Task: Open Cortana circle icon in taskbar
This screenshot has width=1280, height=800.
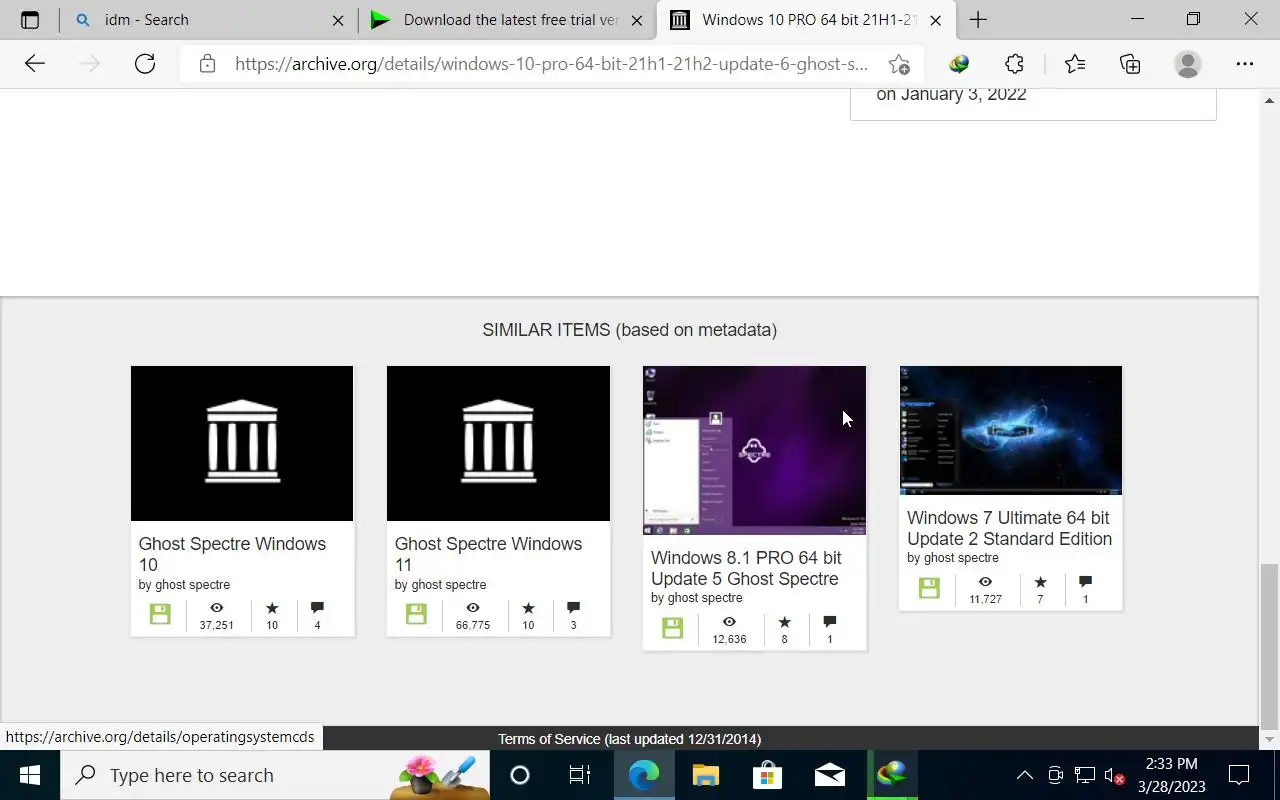Action: click(519, 775)
